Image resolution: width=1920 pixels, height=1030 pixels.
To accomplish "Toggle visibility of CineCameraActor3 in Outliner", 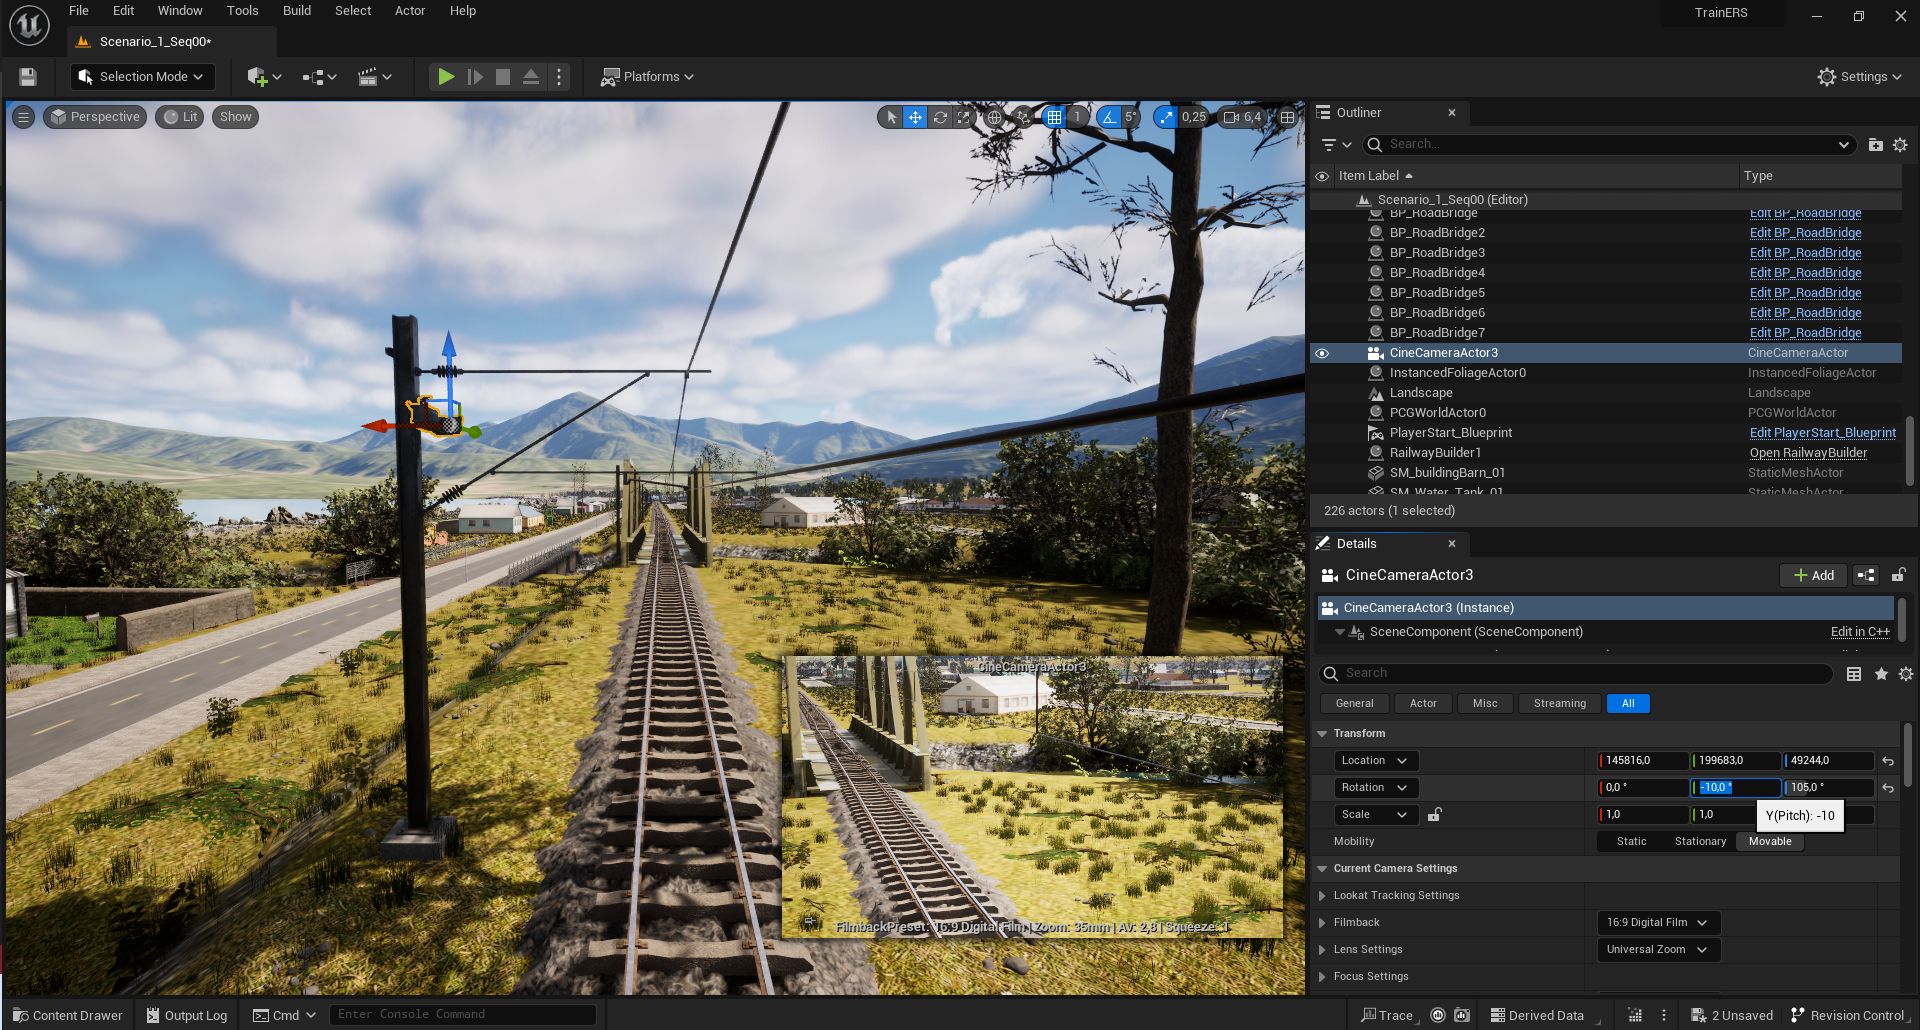I will 1322,353.
